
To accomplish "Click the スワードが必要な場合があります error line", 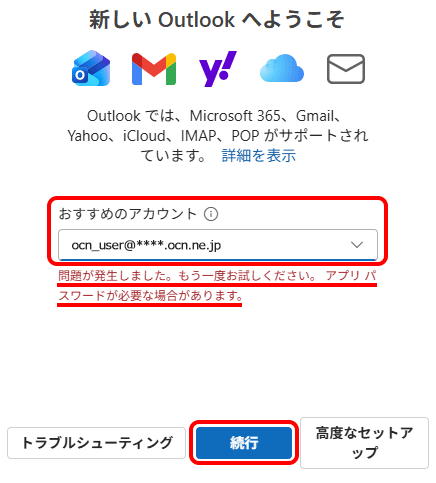I will pyautogui.click(x=150, y=295).
